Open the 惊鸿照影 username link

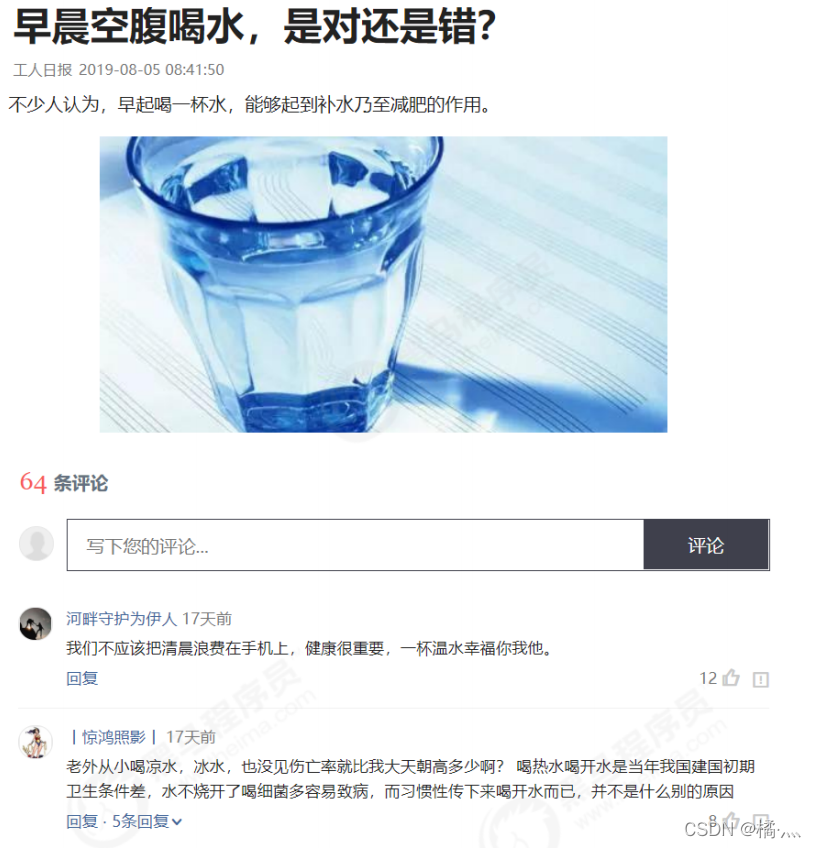tap(114, 737)
